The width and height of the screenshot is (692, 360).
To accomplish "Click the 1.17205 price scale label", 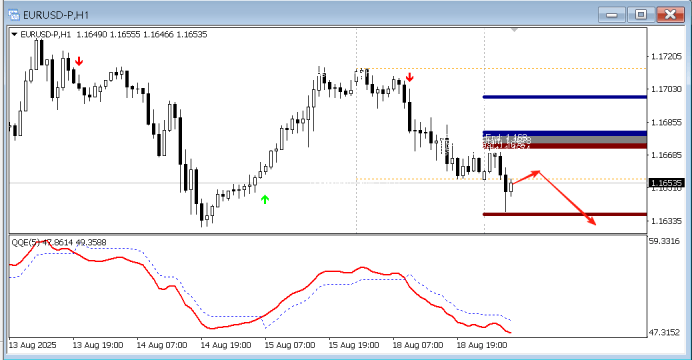I will (x=666, y=56).
